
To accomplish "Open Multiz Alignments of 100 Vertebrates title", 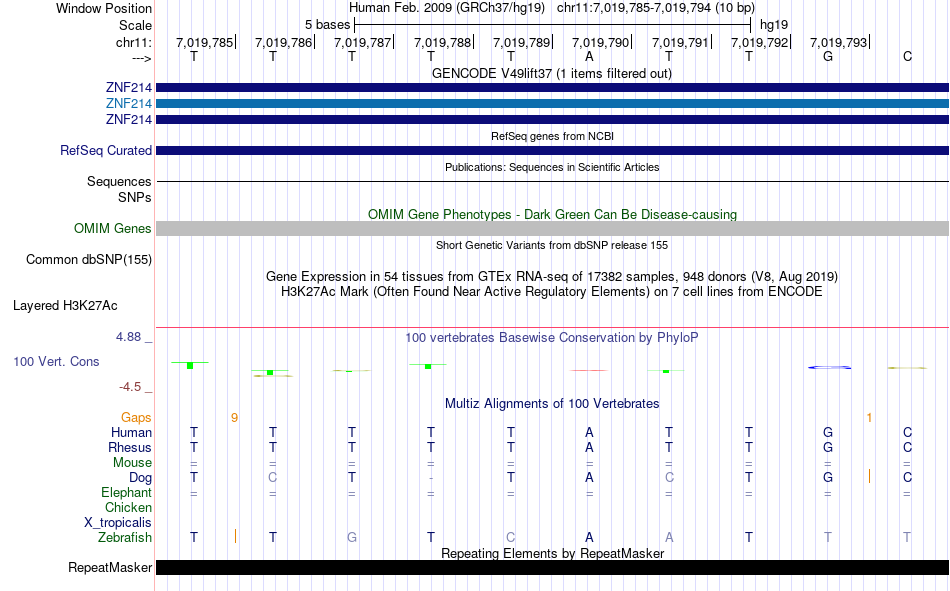I will click(x=552, y=404).
